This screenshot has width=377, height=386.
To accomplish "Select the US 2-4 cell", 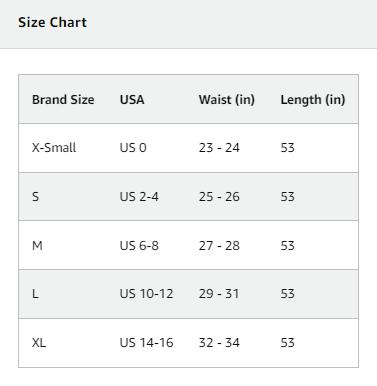I will click(x=139, y=197).
